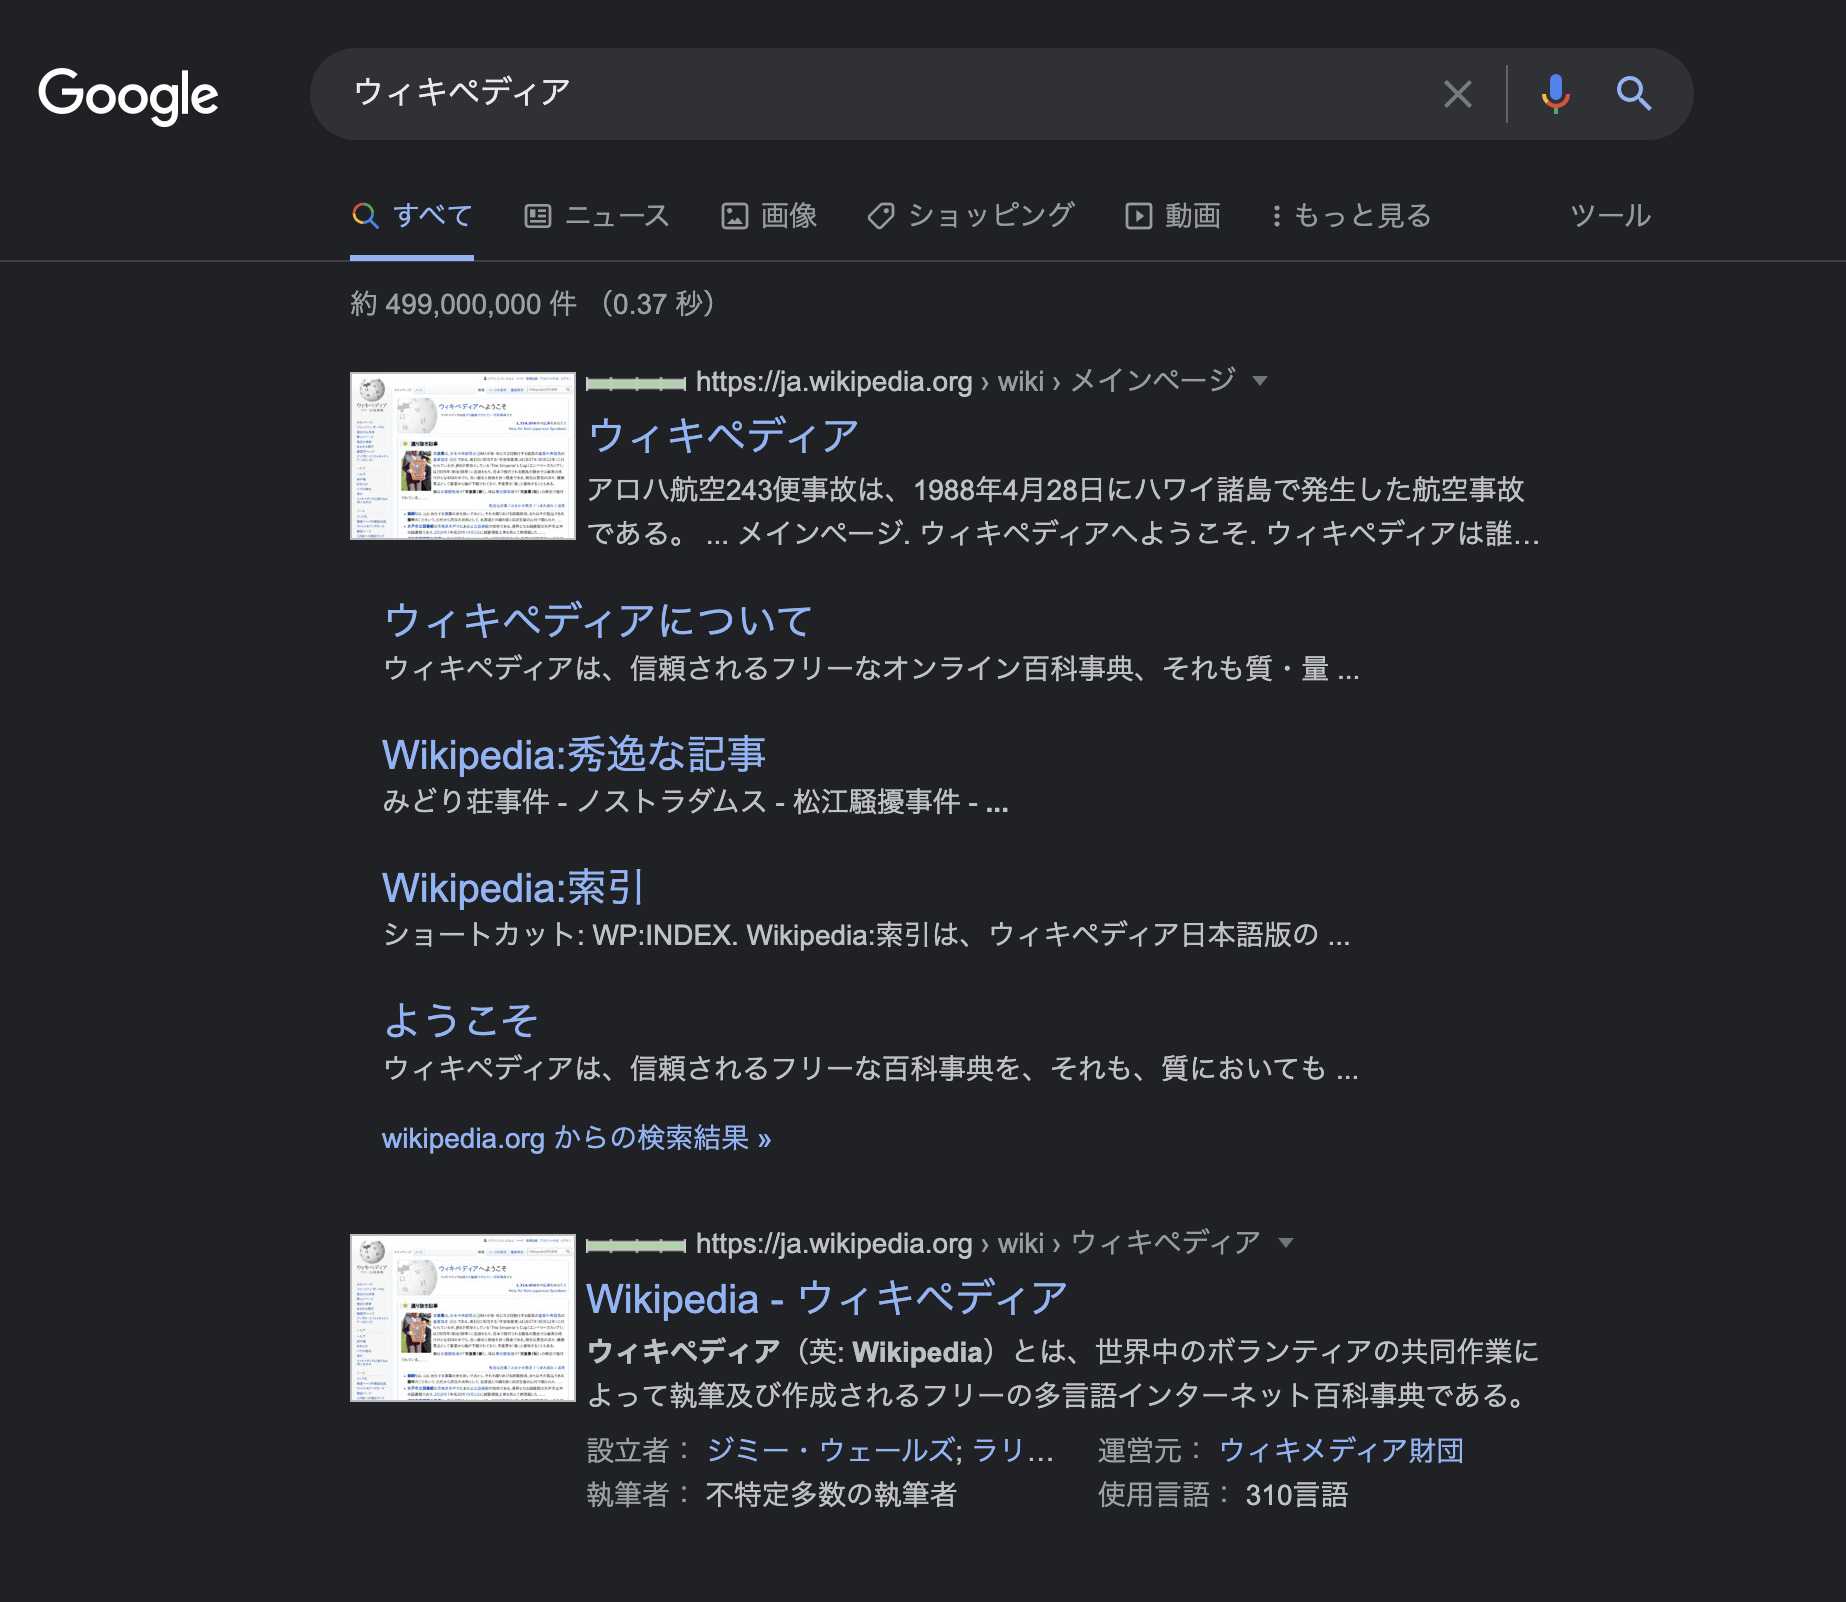The height and width of the screenshot is (1602, 1846).
Task: Click the news icon beside ニュース
Action: click(538, 216)
